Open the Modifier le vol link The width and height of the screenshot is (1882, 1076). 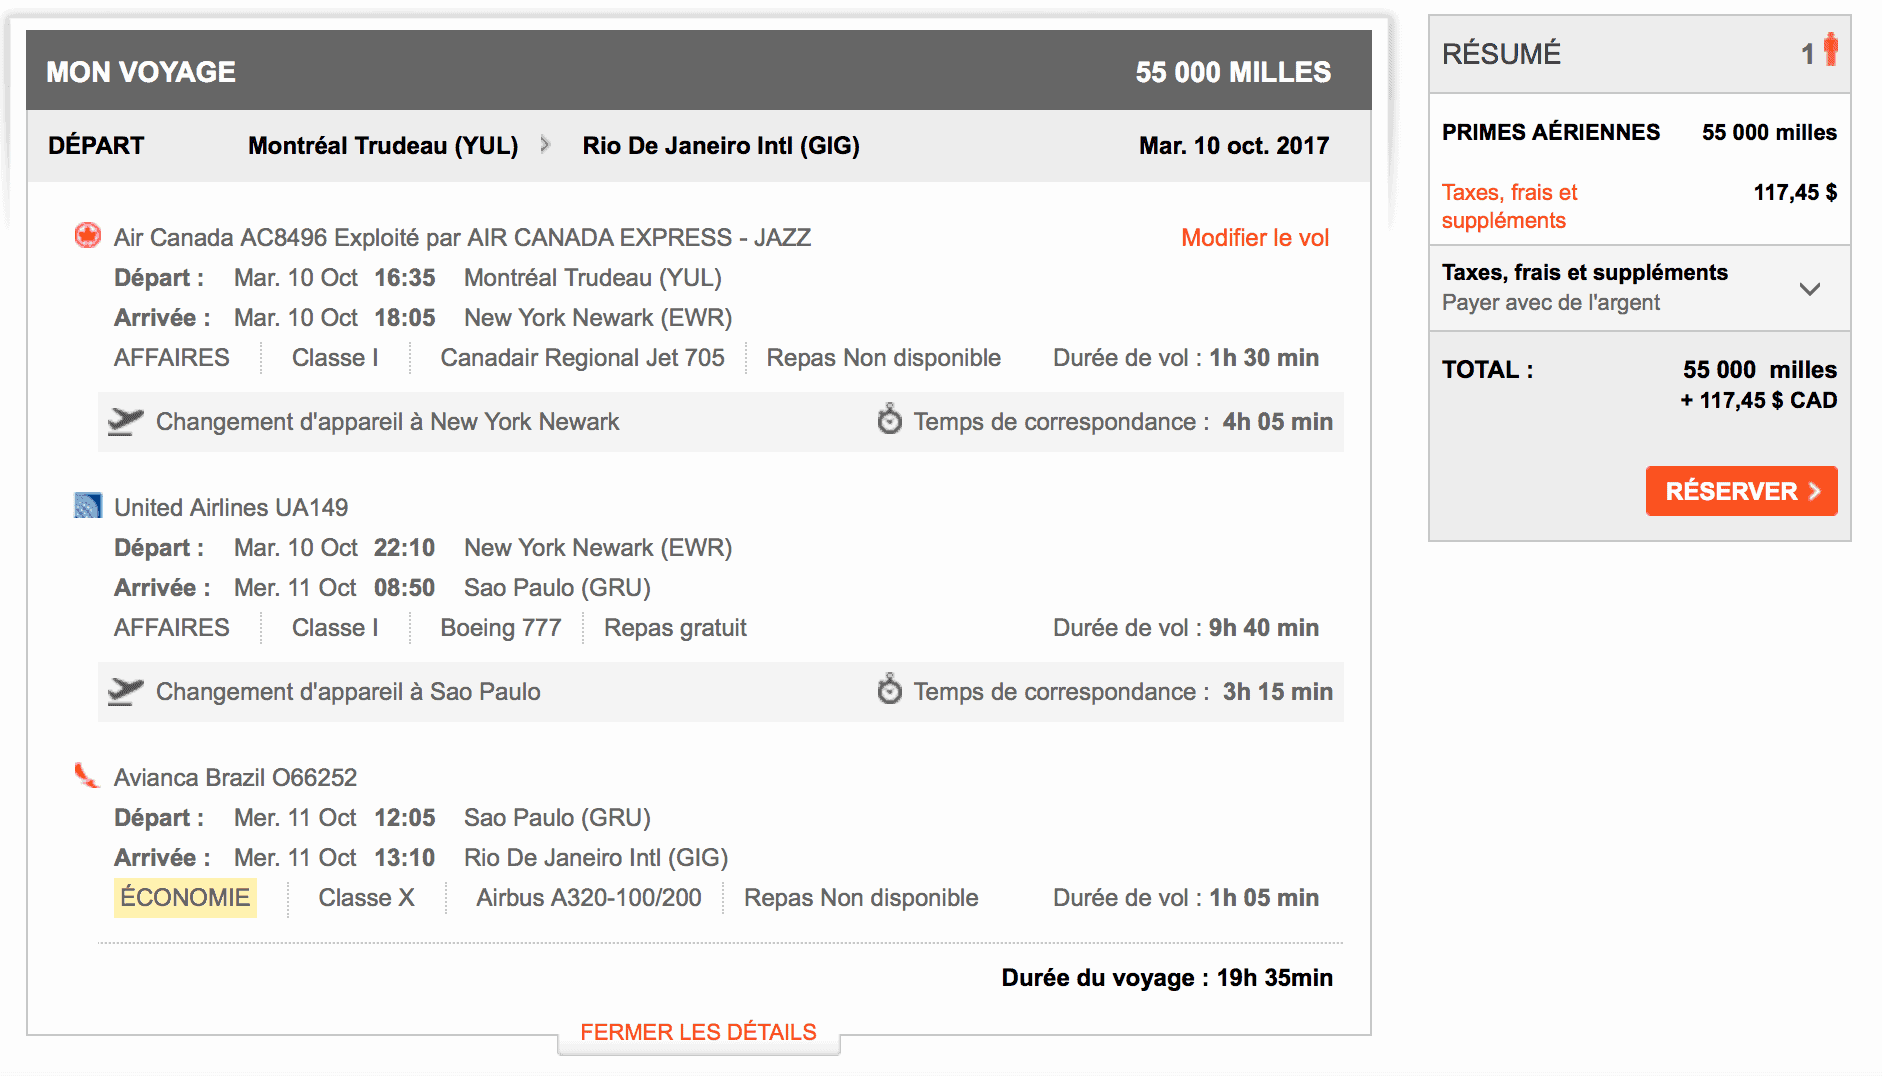[1254, 237]
